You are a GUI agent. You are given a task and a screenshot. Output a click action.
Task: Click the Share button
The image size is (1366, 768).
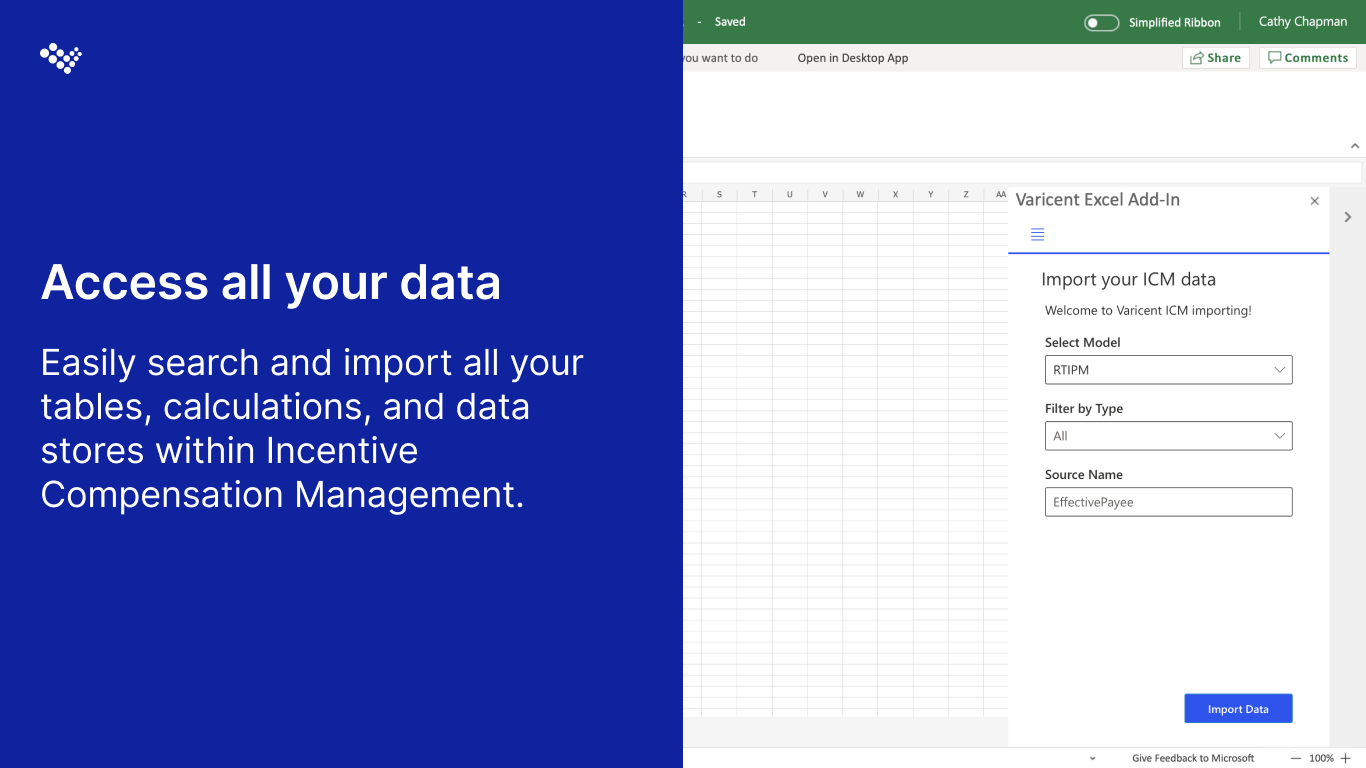tap(1215, 58)
